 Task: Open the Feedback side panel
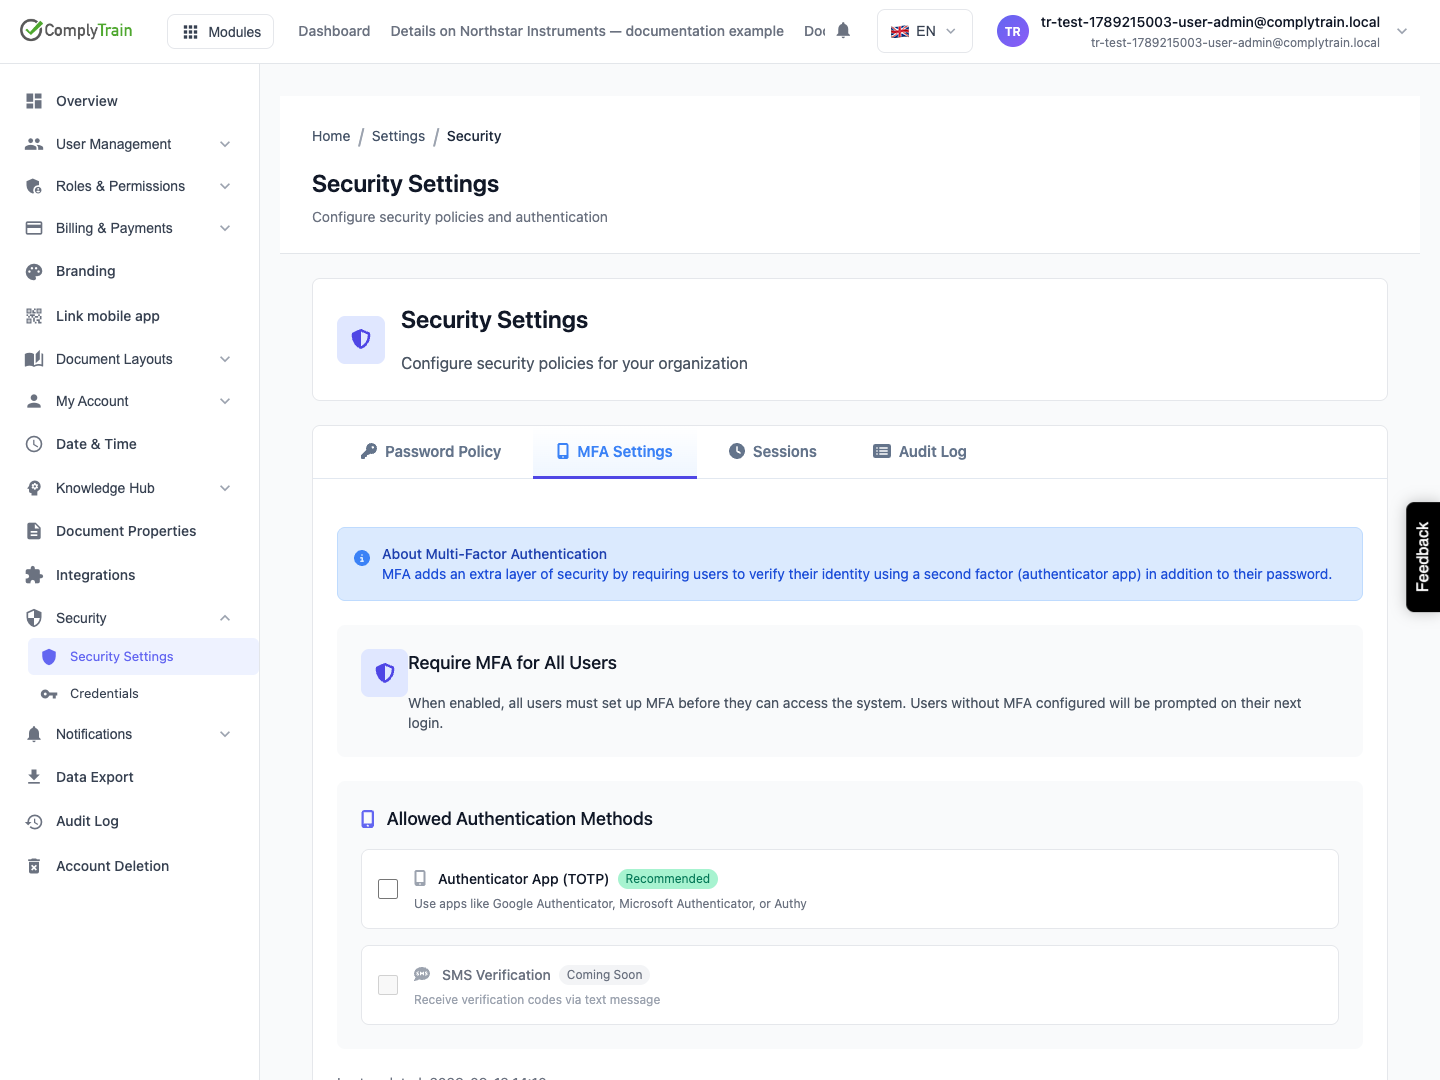tap(1423, 557)
